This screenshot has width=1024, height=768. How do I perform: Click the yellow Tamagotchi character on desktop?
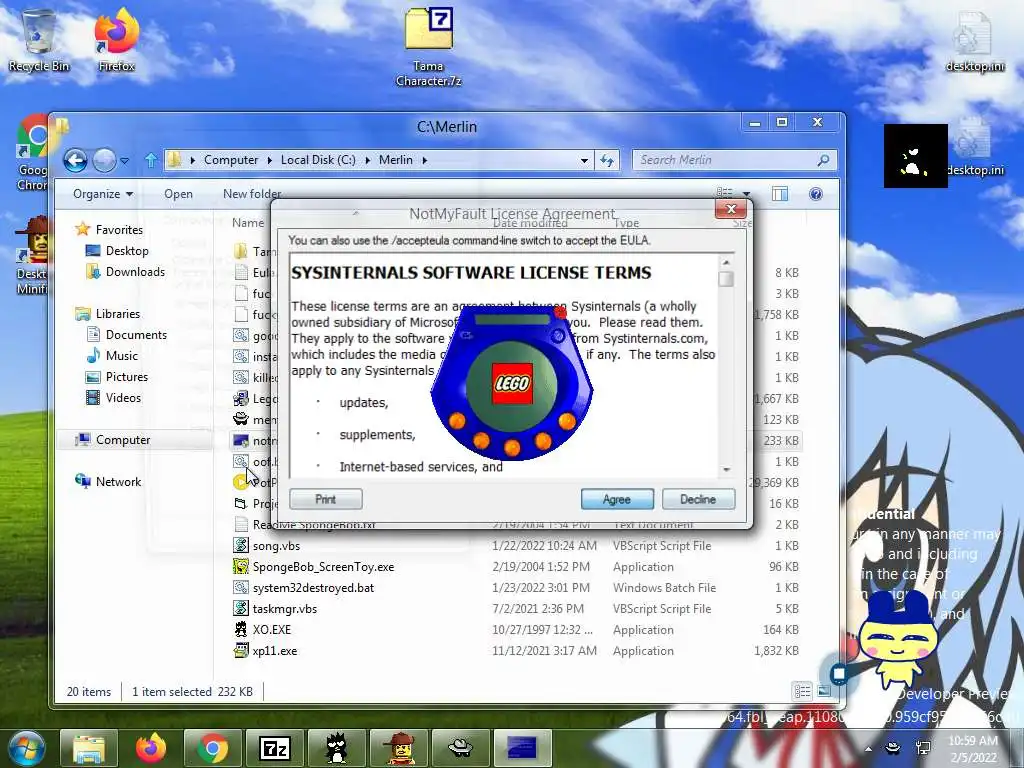tap(899, 641)
